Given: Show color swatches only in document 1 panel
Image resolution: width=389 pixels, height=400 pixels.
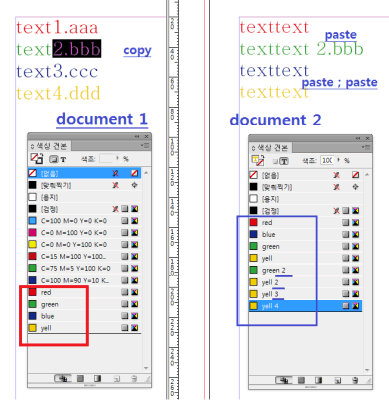Looking at the screenshot, I should [80, 378].
